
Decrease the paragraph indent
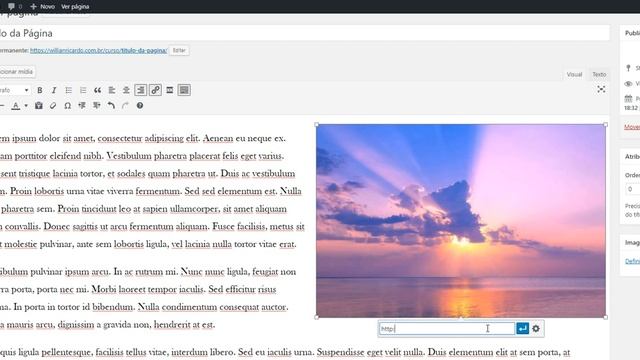tap(82, 106)
